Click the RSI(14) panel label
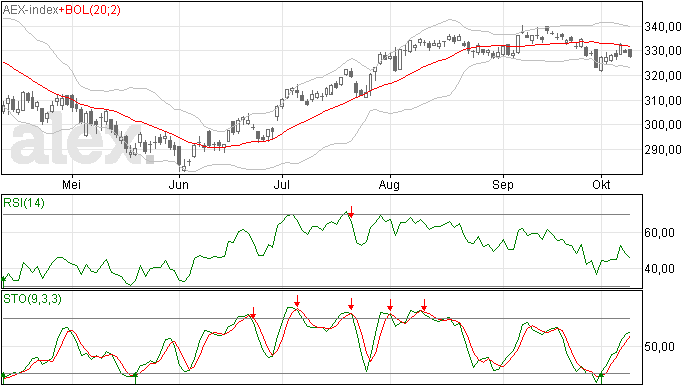The height and width of the screenshot is (387, 690). (x=24, y=203)
